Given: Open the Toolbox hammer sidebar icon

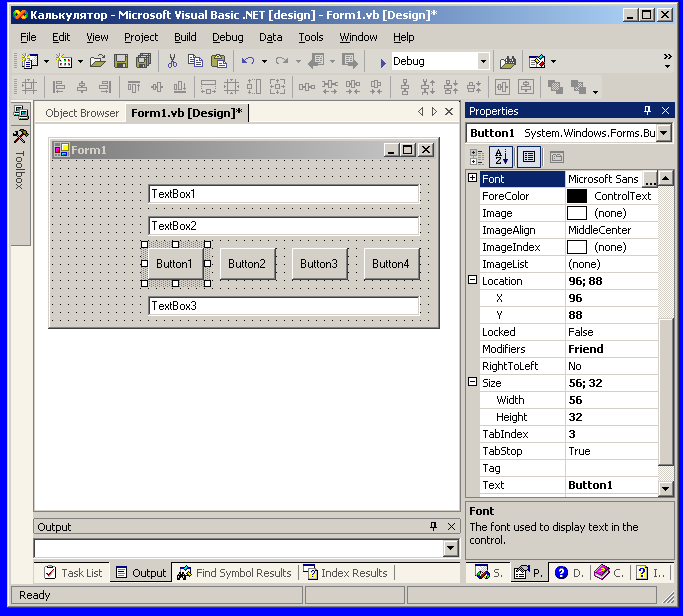Looking at the screenshot, I should click(20, 137).
